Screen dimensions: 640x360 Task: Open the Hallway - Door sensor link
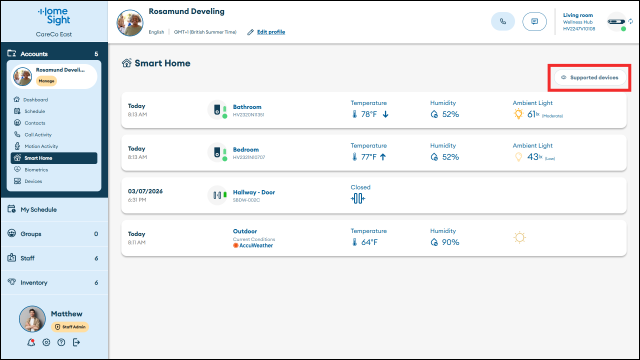pos(254,192)
